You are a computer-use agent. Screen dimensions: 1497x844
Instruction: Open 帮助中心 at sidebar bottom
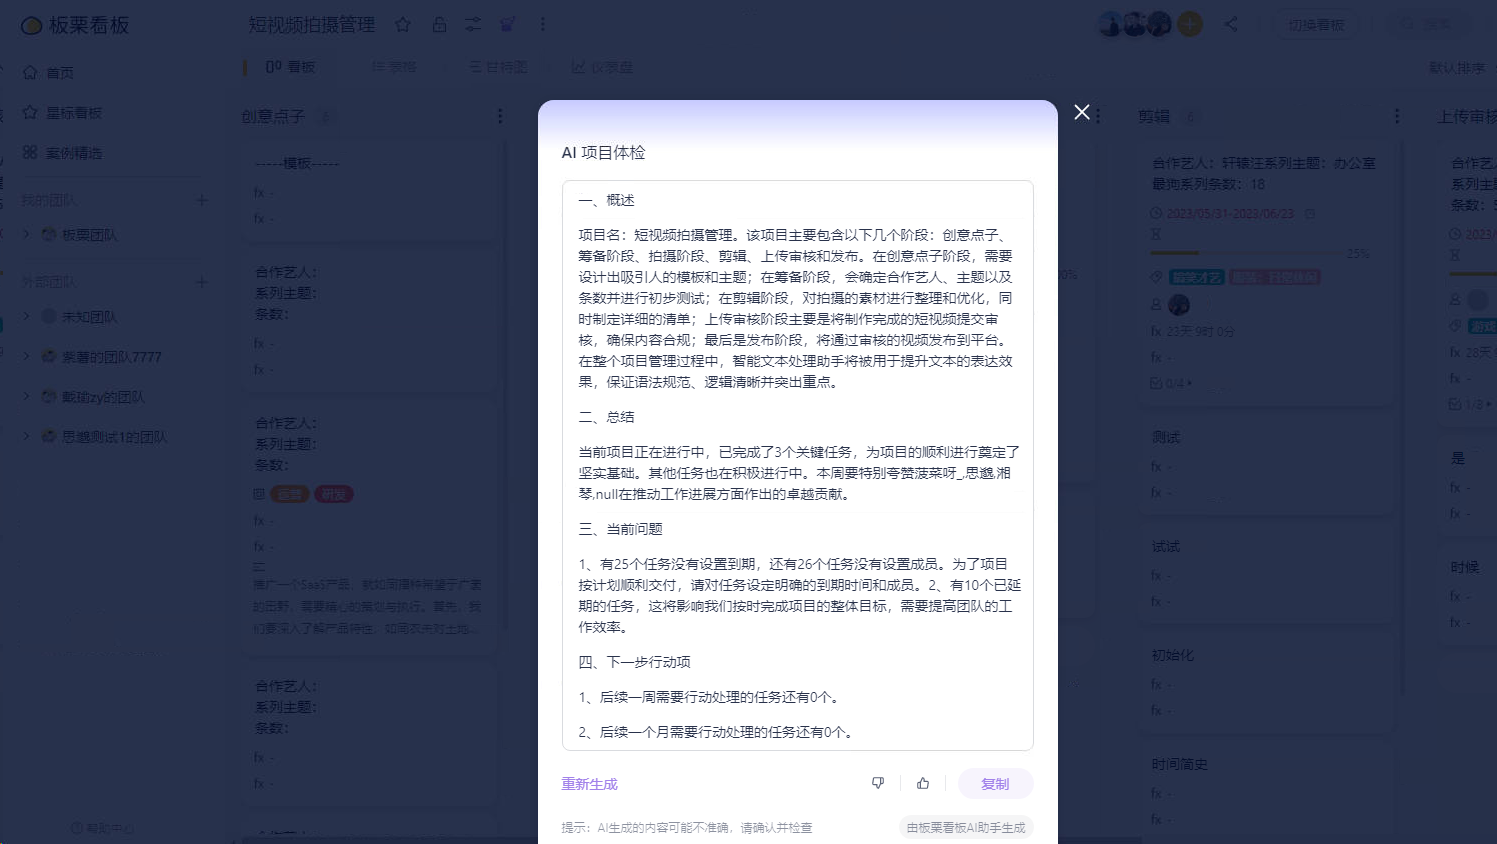[x=103, y=828]
